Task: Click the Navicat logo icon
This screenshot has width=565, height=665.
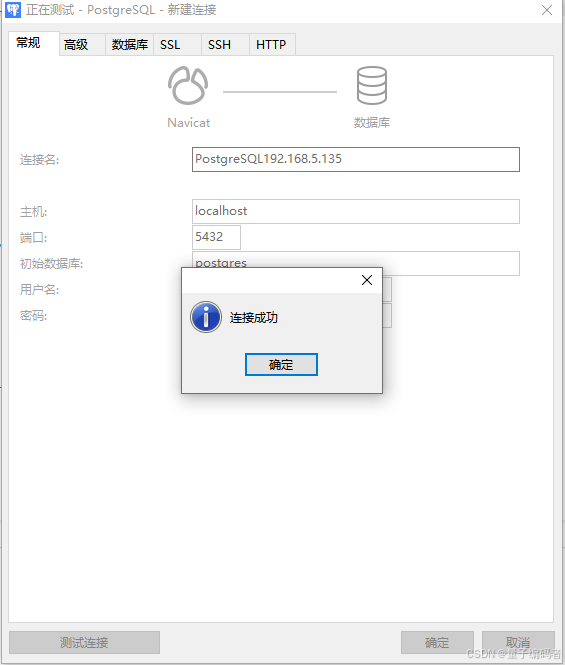Action: pos(188,85)
